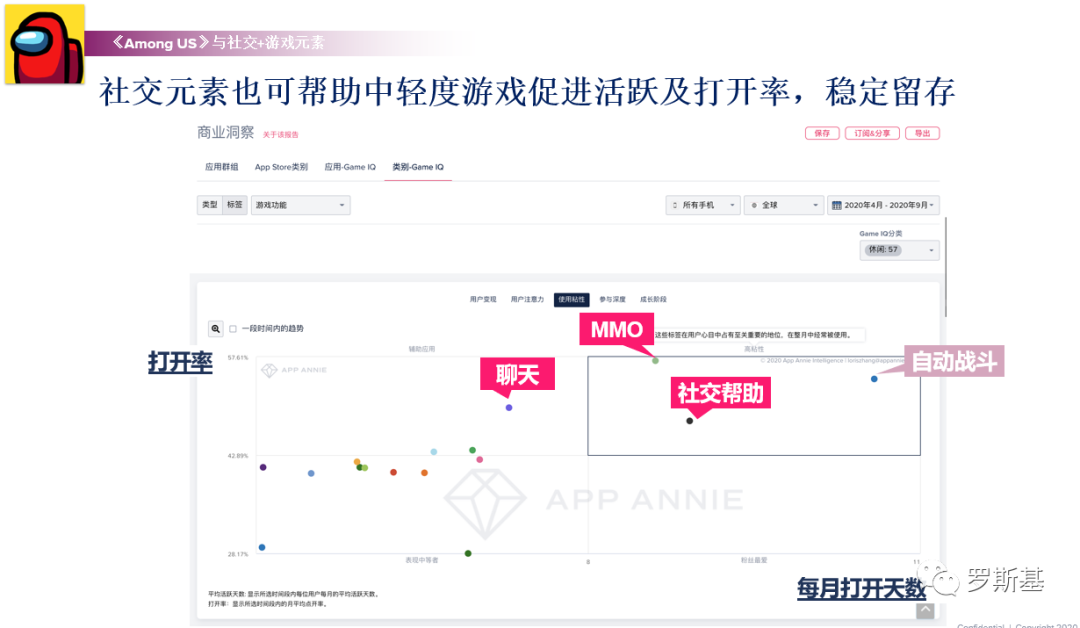Expand the 全球 region dropdown
This screenshot has width=1080, height=628.
click(784, 205)
